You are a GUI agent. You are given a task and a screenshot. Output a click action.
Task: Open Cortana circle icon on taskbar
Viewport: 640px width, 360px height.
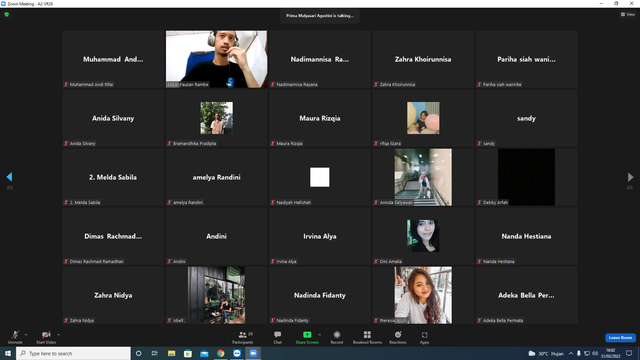pyautogui.click(x=138, y=353)
